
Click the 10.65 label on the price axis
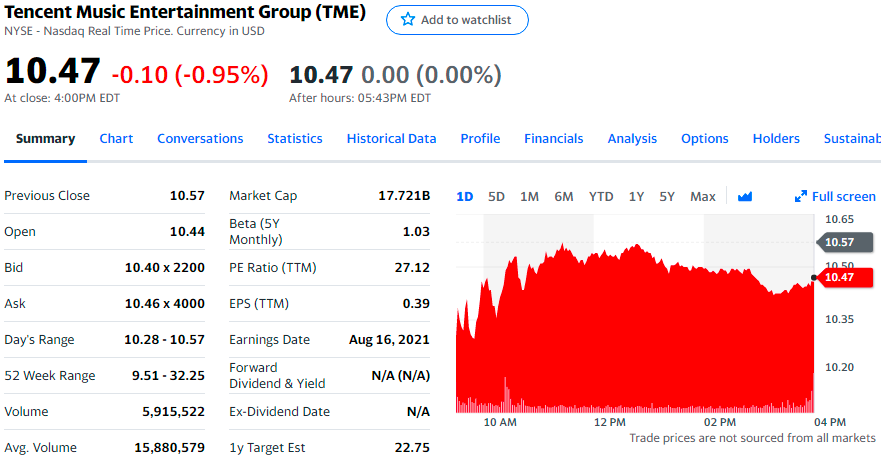839,220
